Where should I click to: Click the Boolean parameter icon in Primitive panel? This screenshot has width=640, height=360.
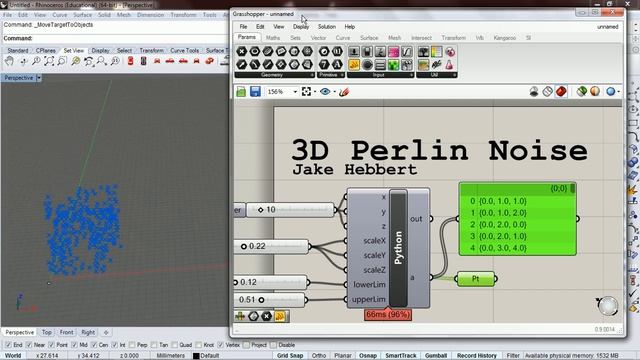coord(324,51)
